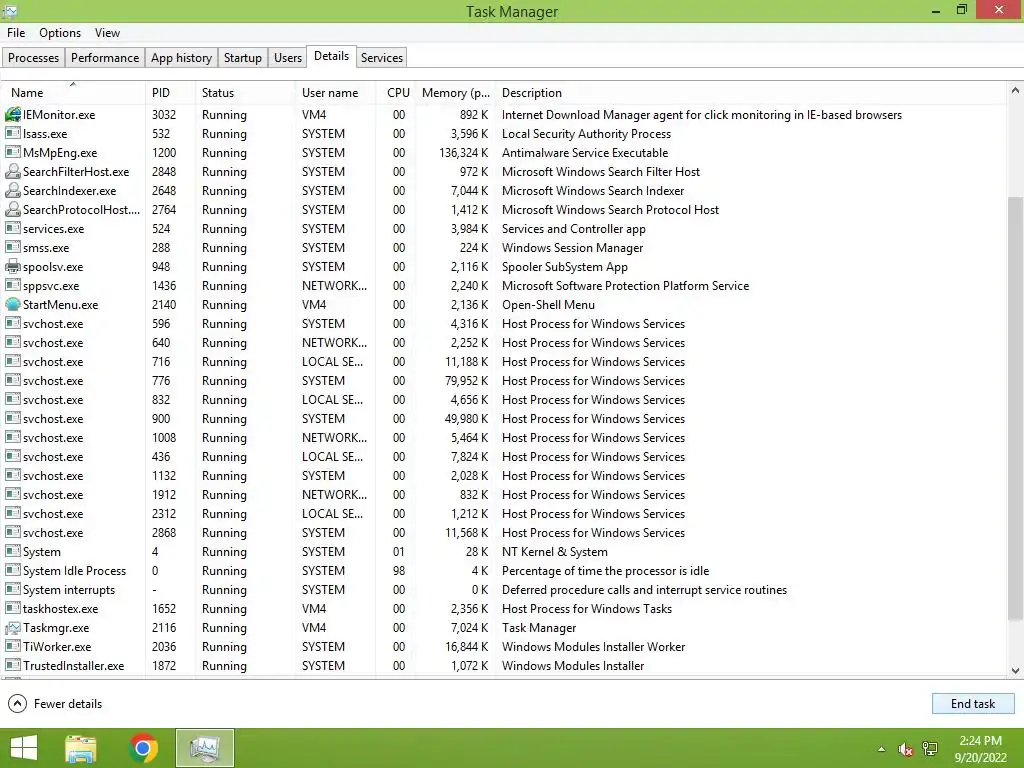Launch Google Chrome from the taskbar
Screen dimensions: 1024x768
pyautogui.click(x=144, y=748)
